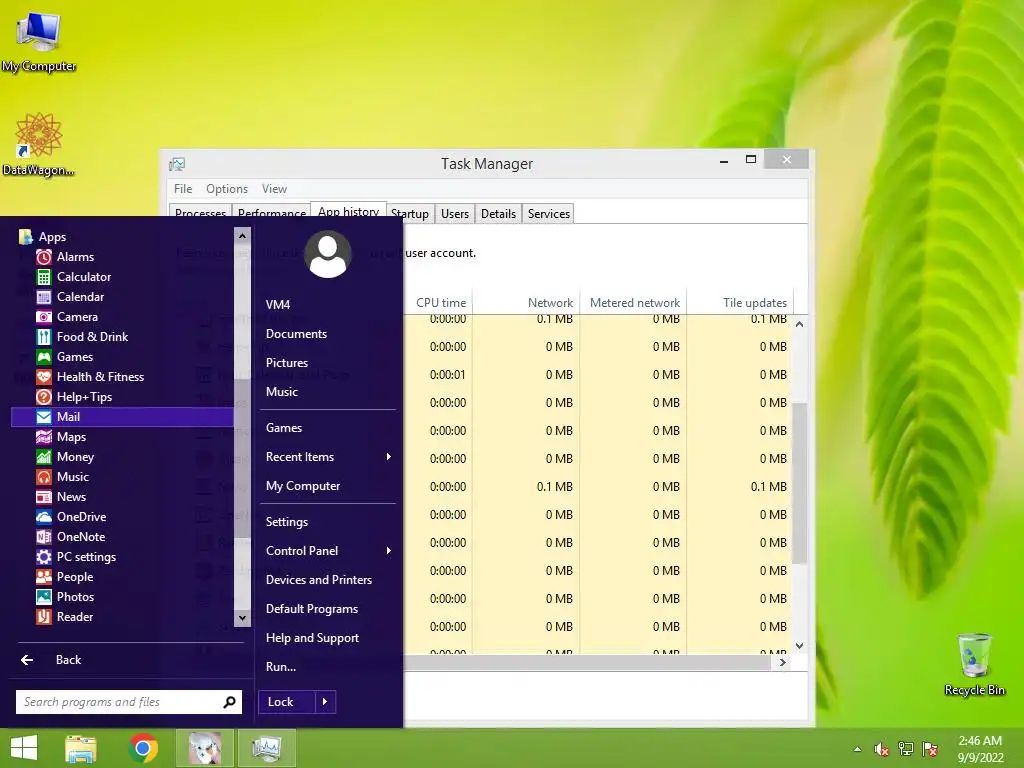Open File Explorer on the taskbar
This screenshot has height=768, width=1024.
[80, 748]
